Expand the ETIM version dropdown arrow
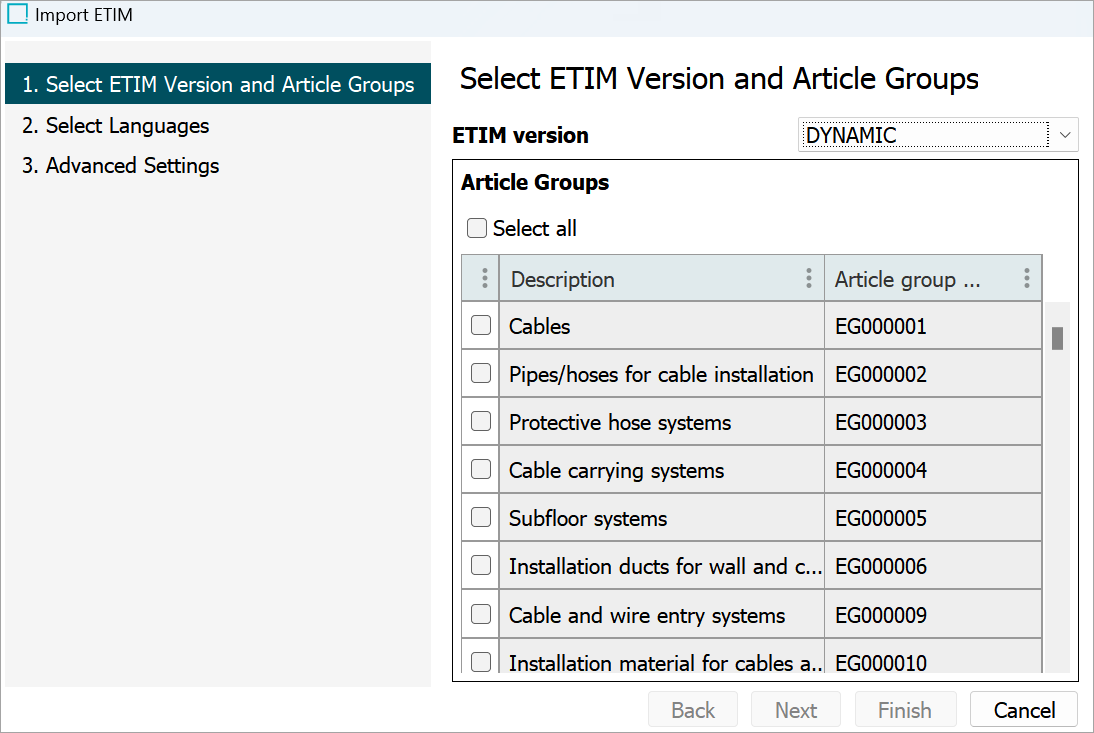1094x733 pixels. [x=1065, y=134]
